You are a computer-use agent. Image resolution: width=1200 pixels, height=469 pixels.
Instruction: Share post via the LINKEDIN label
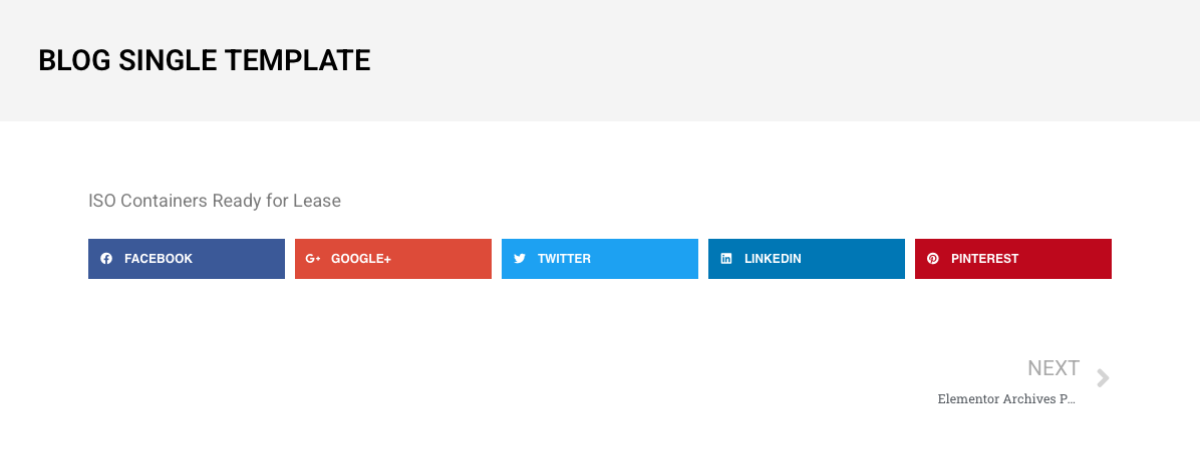pyautogui.click(x=773, y=259)
